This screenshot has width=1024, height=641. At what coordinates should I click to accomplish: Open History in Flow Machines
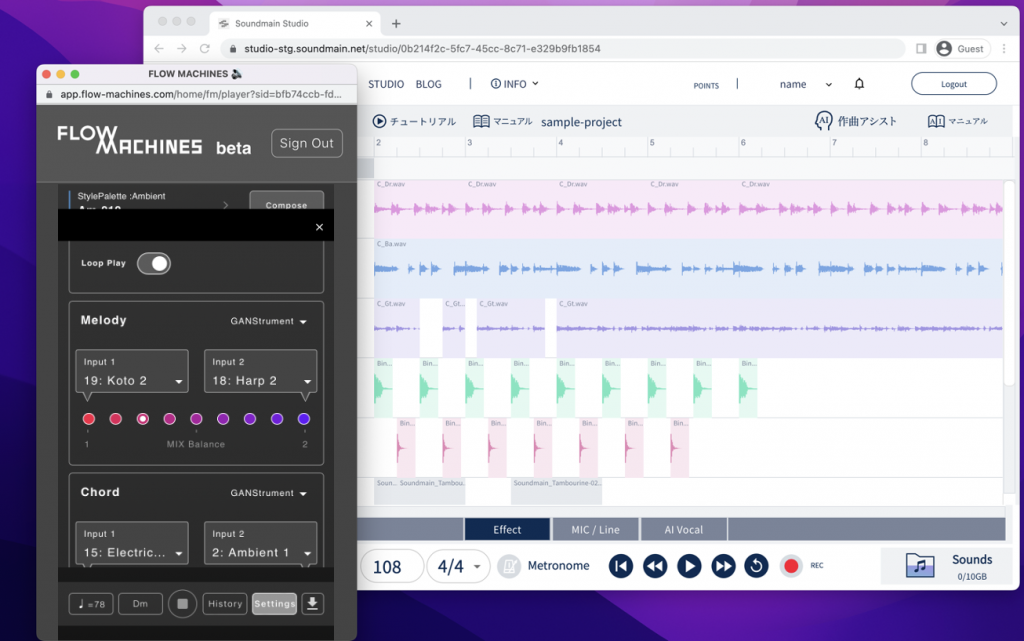225,604
